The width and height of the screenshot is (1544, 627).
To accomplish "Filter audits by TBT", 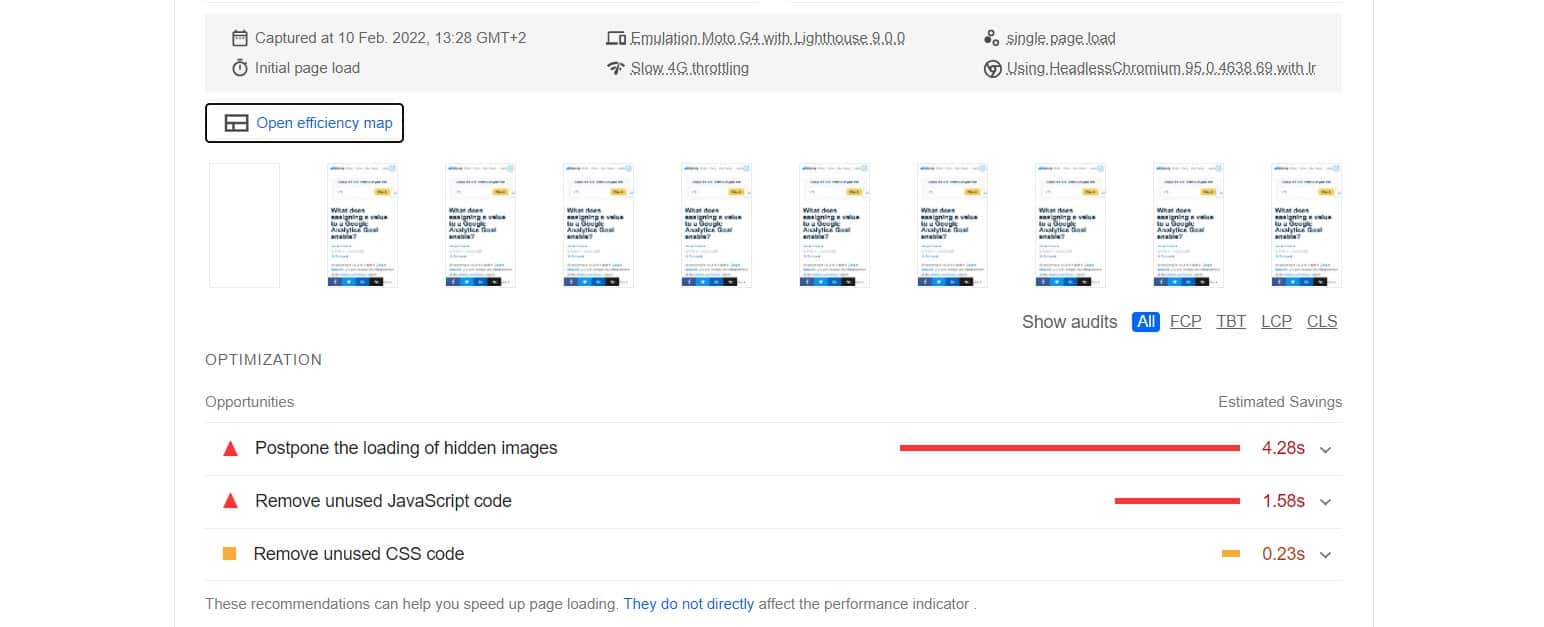I will [x=1231, y=321].
